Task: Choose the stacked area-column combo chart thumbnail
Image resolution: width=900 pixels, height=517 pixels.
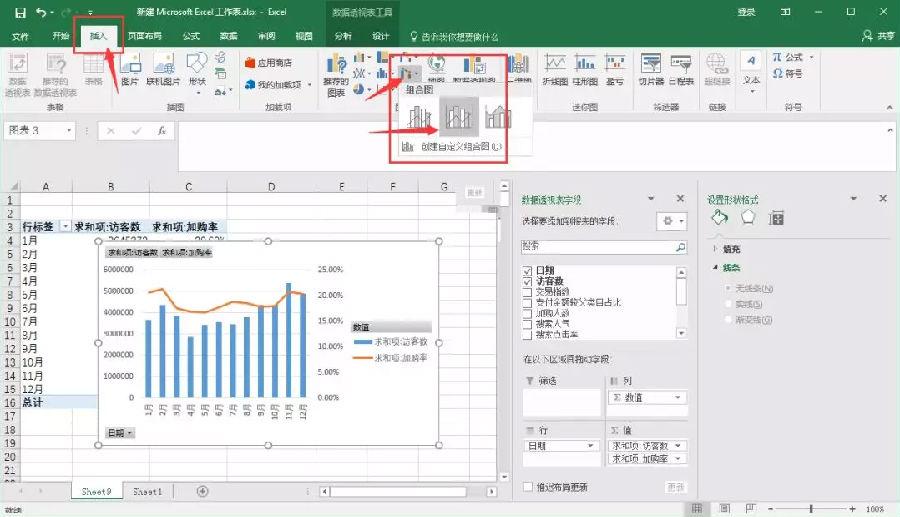Action: [498, 117]
